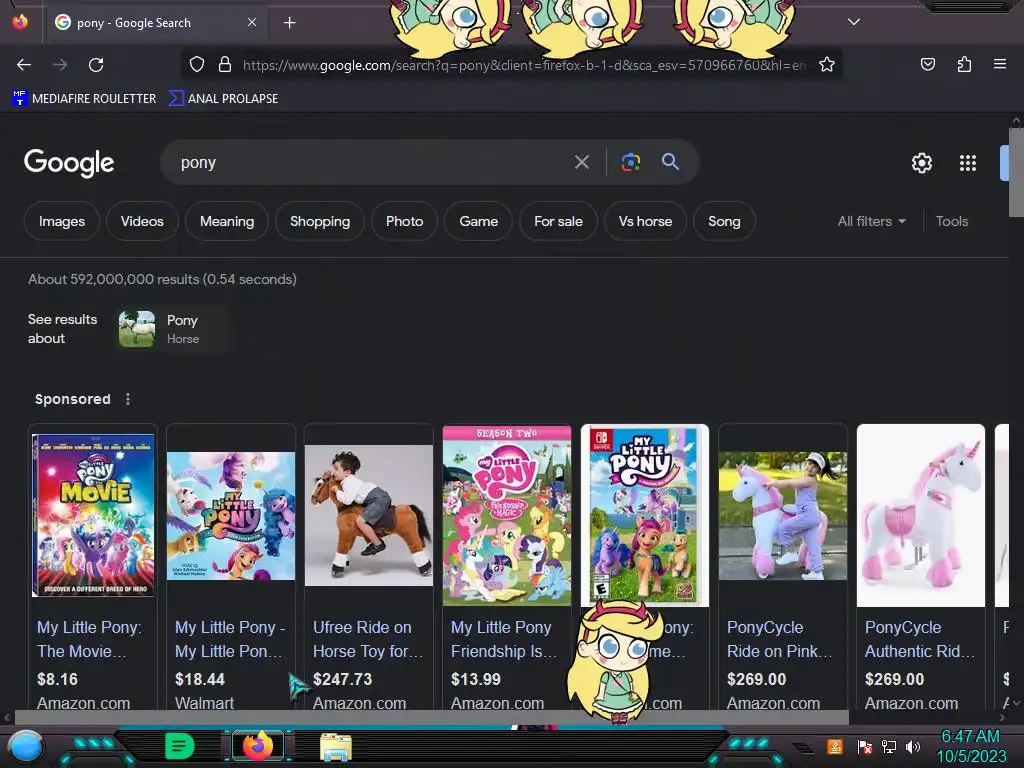Viewport: 1024px width, 768px height.
Task: Open the second bookmark toolbar item
Action: coord(223,99)
